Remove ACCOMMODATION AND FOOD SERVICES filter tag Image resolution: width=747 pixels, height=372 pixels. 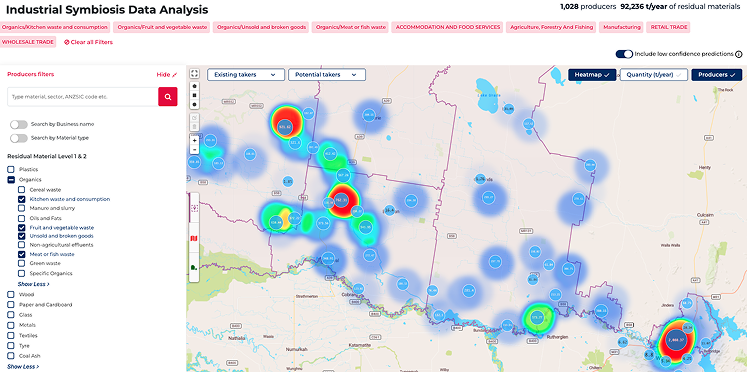pos(447,27)
